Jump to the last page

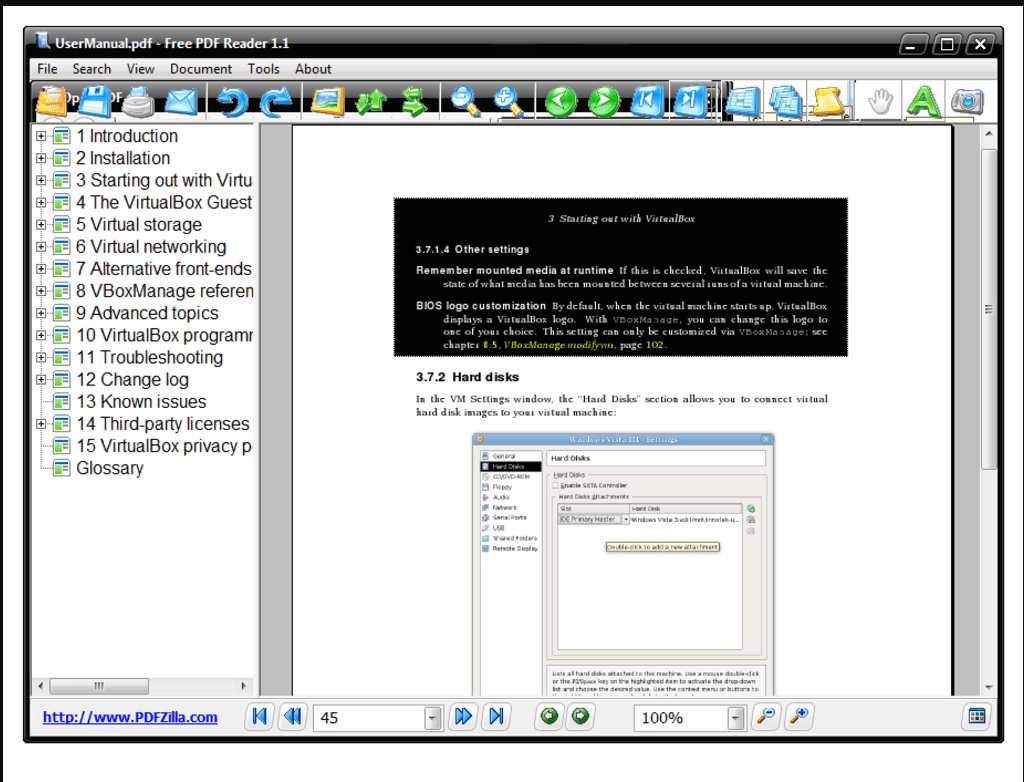(496, 716)
